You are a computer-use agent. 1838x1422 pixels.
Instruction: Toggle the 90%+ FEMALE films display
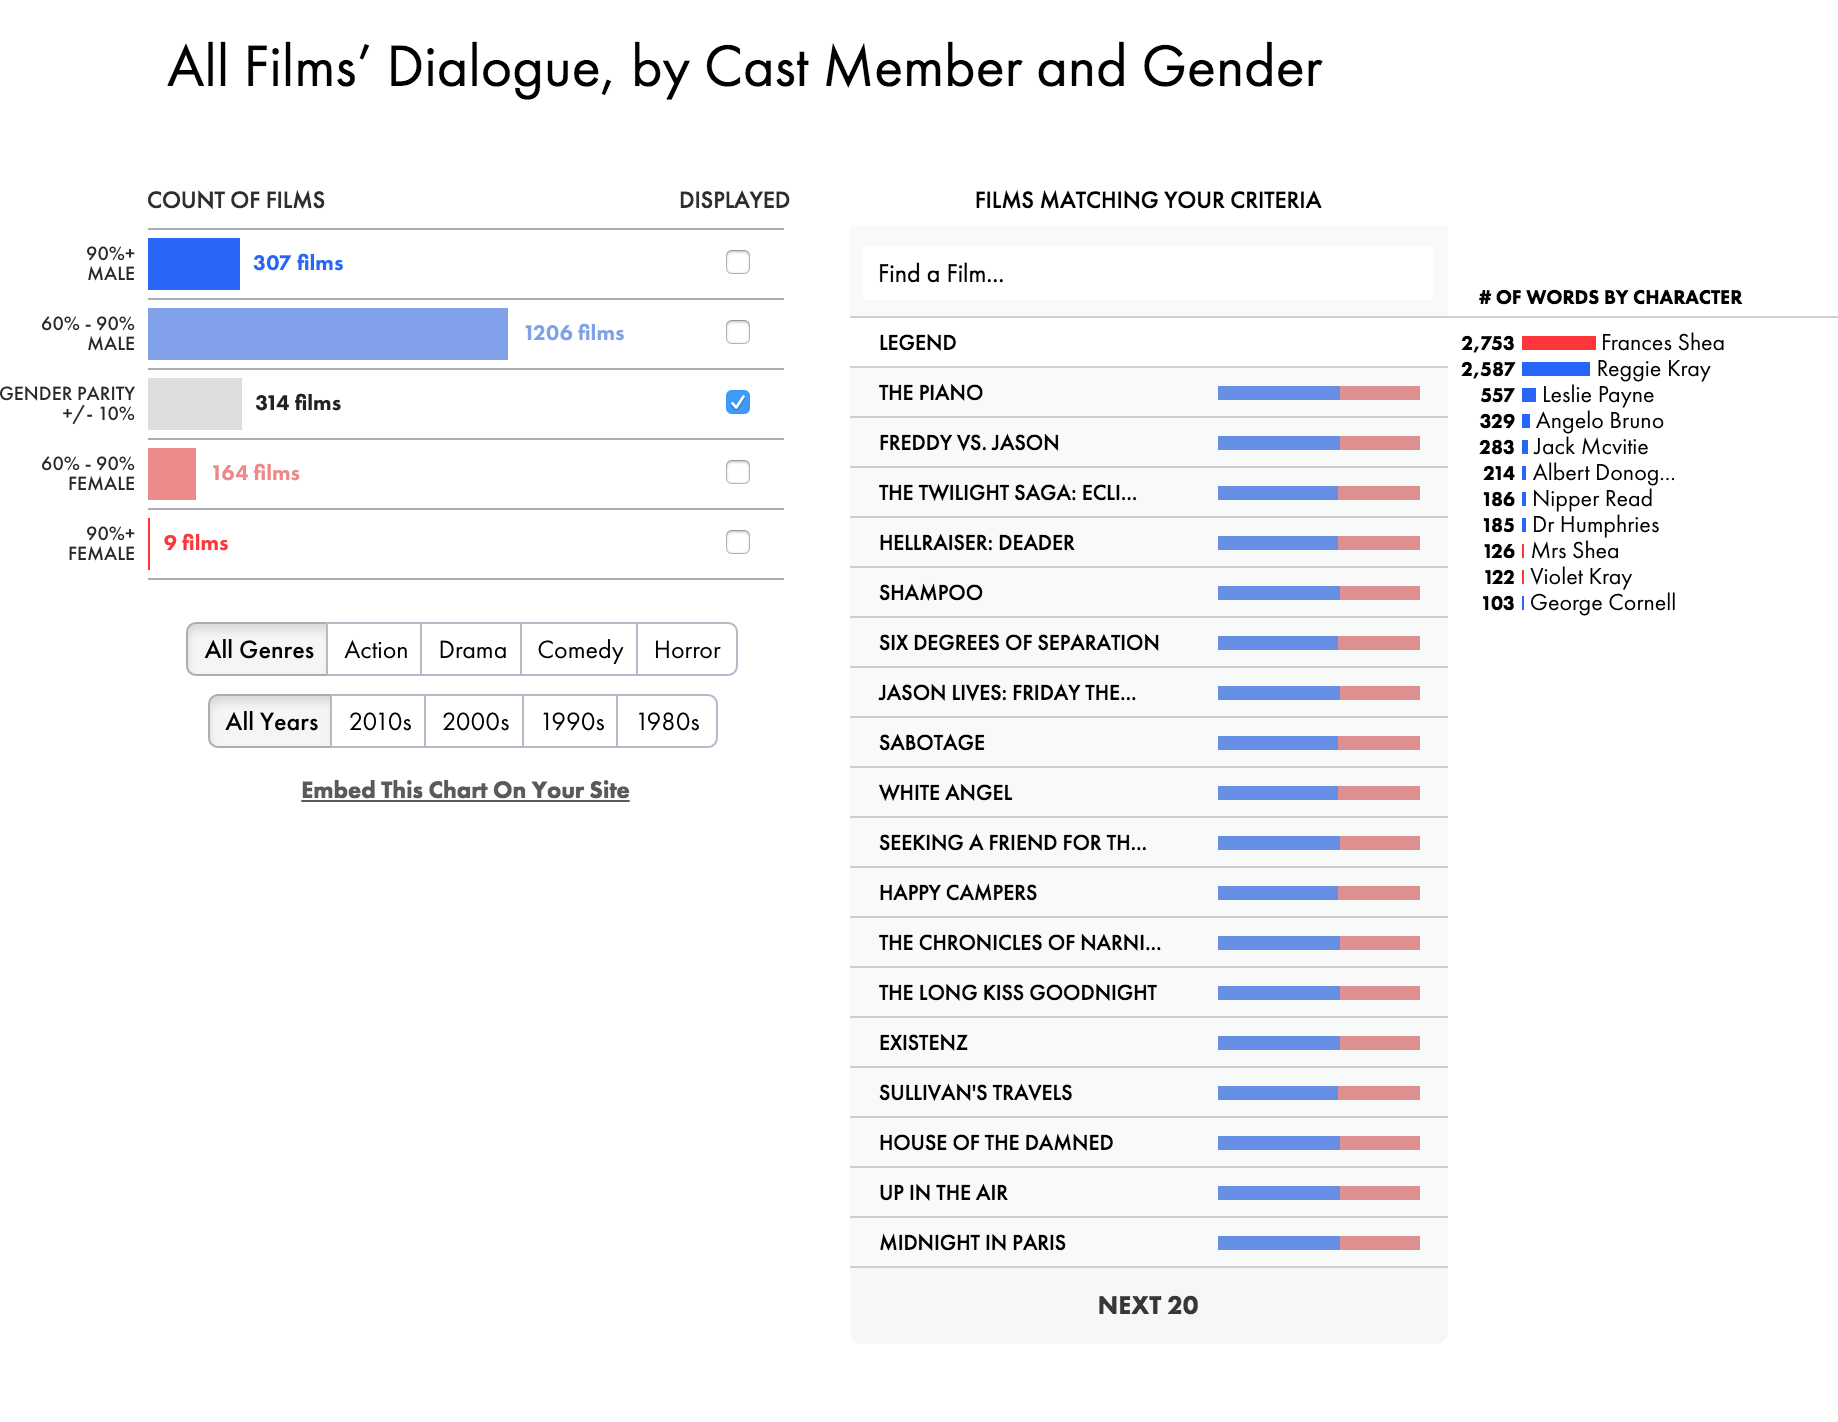pos(738,543)
